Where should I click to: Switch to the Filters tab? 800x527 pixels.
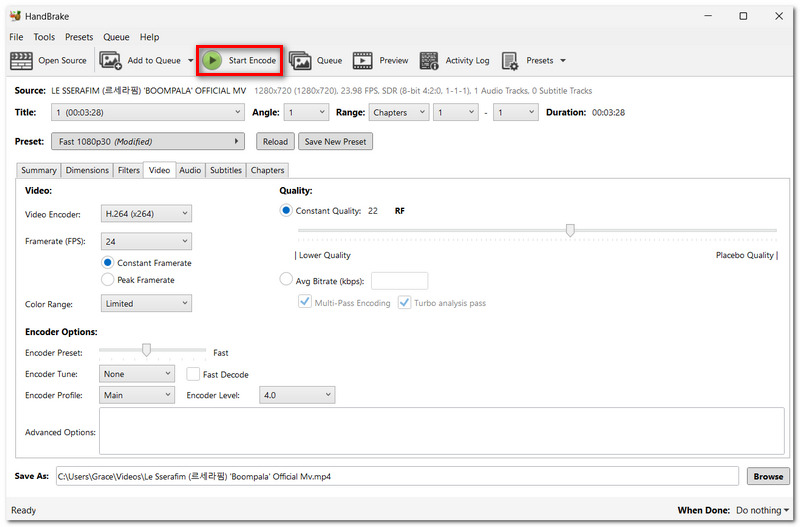pyautogui.click(x=129, y=170)
